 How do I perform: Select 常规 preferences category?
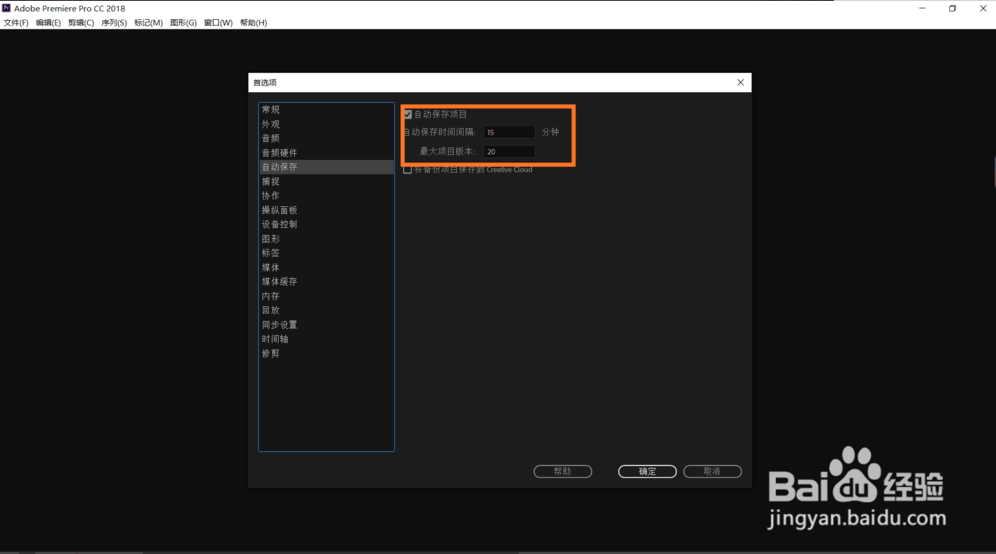coord(326,110)
